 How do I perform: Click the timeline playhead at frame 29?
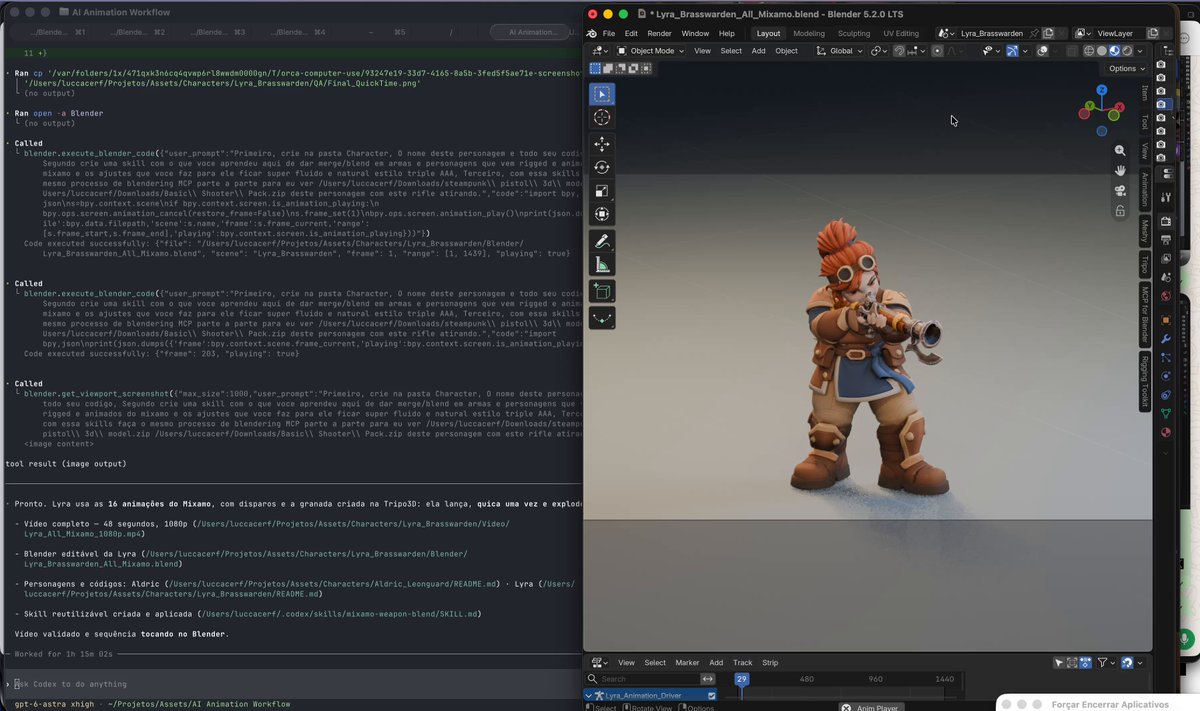(x=741, y=679)
